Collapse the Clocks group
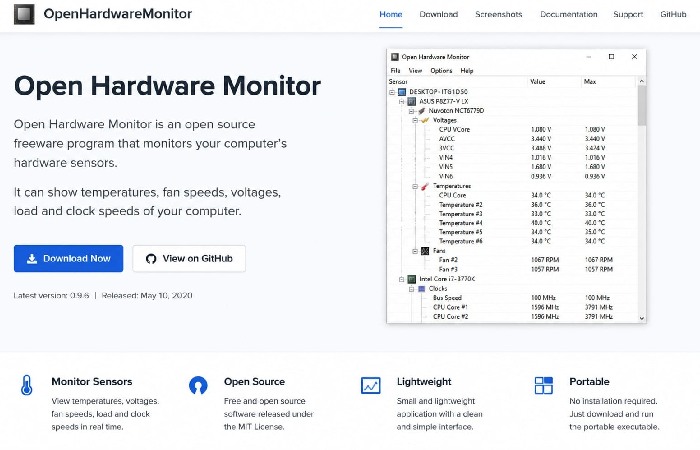Viewport: 700px width, 450px height. tap(412, 289)
